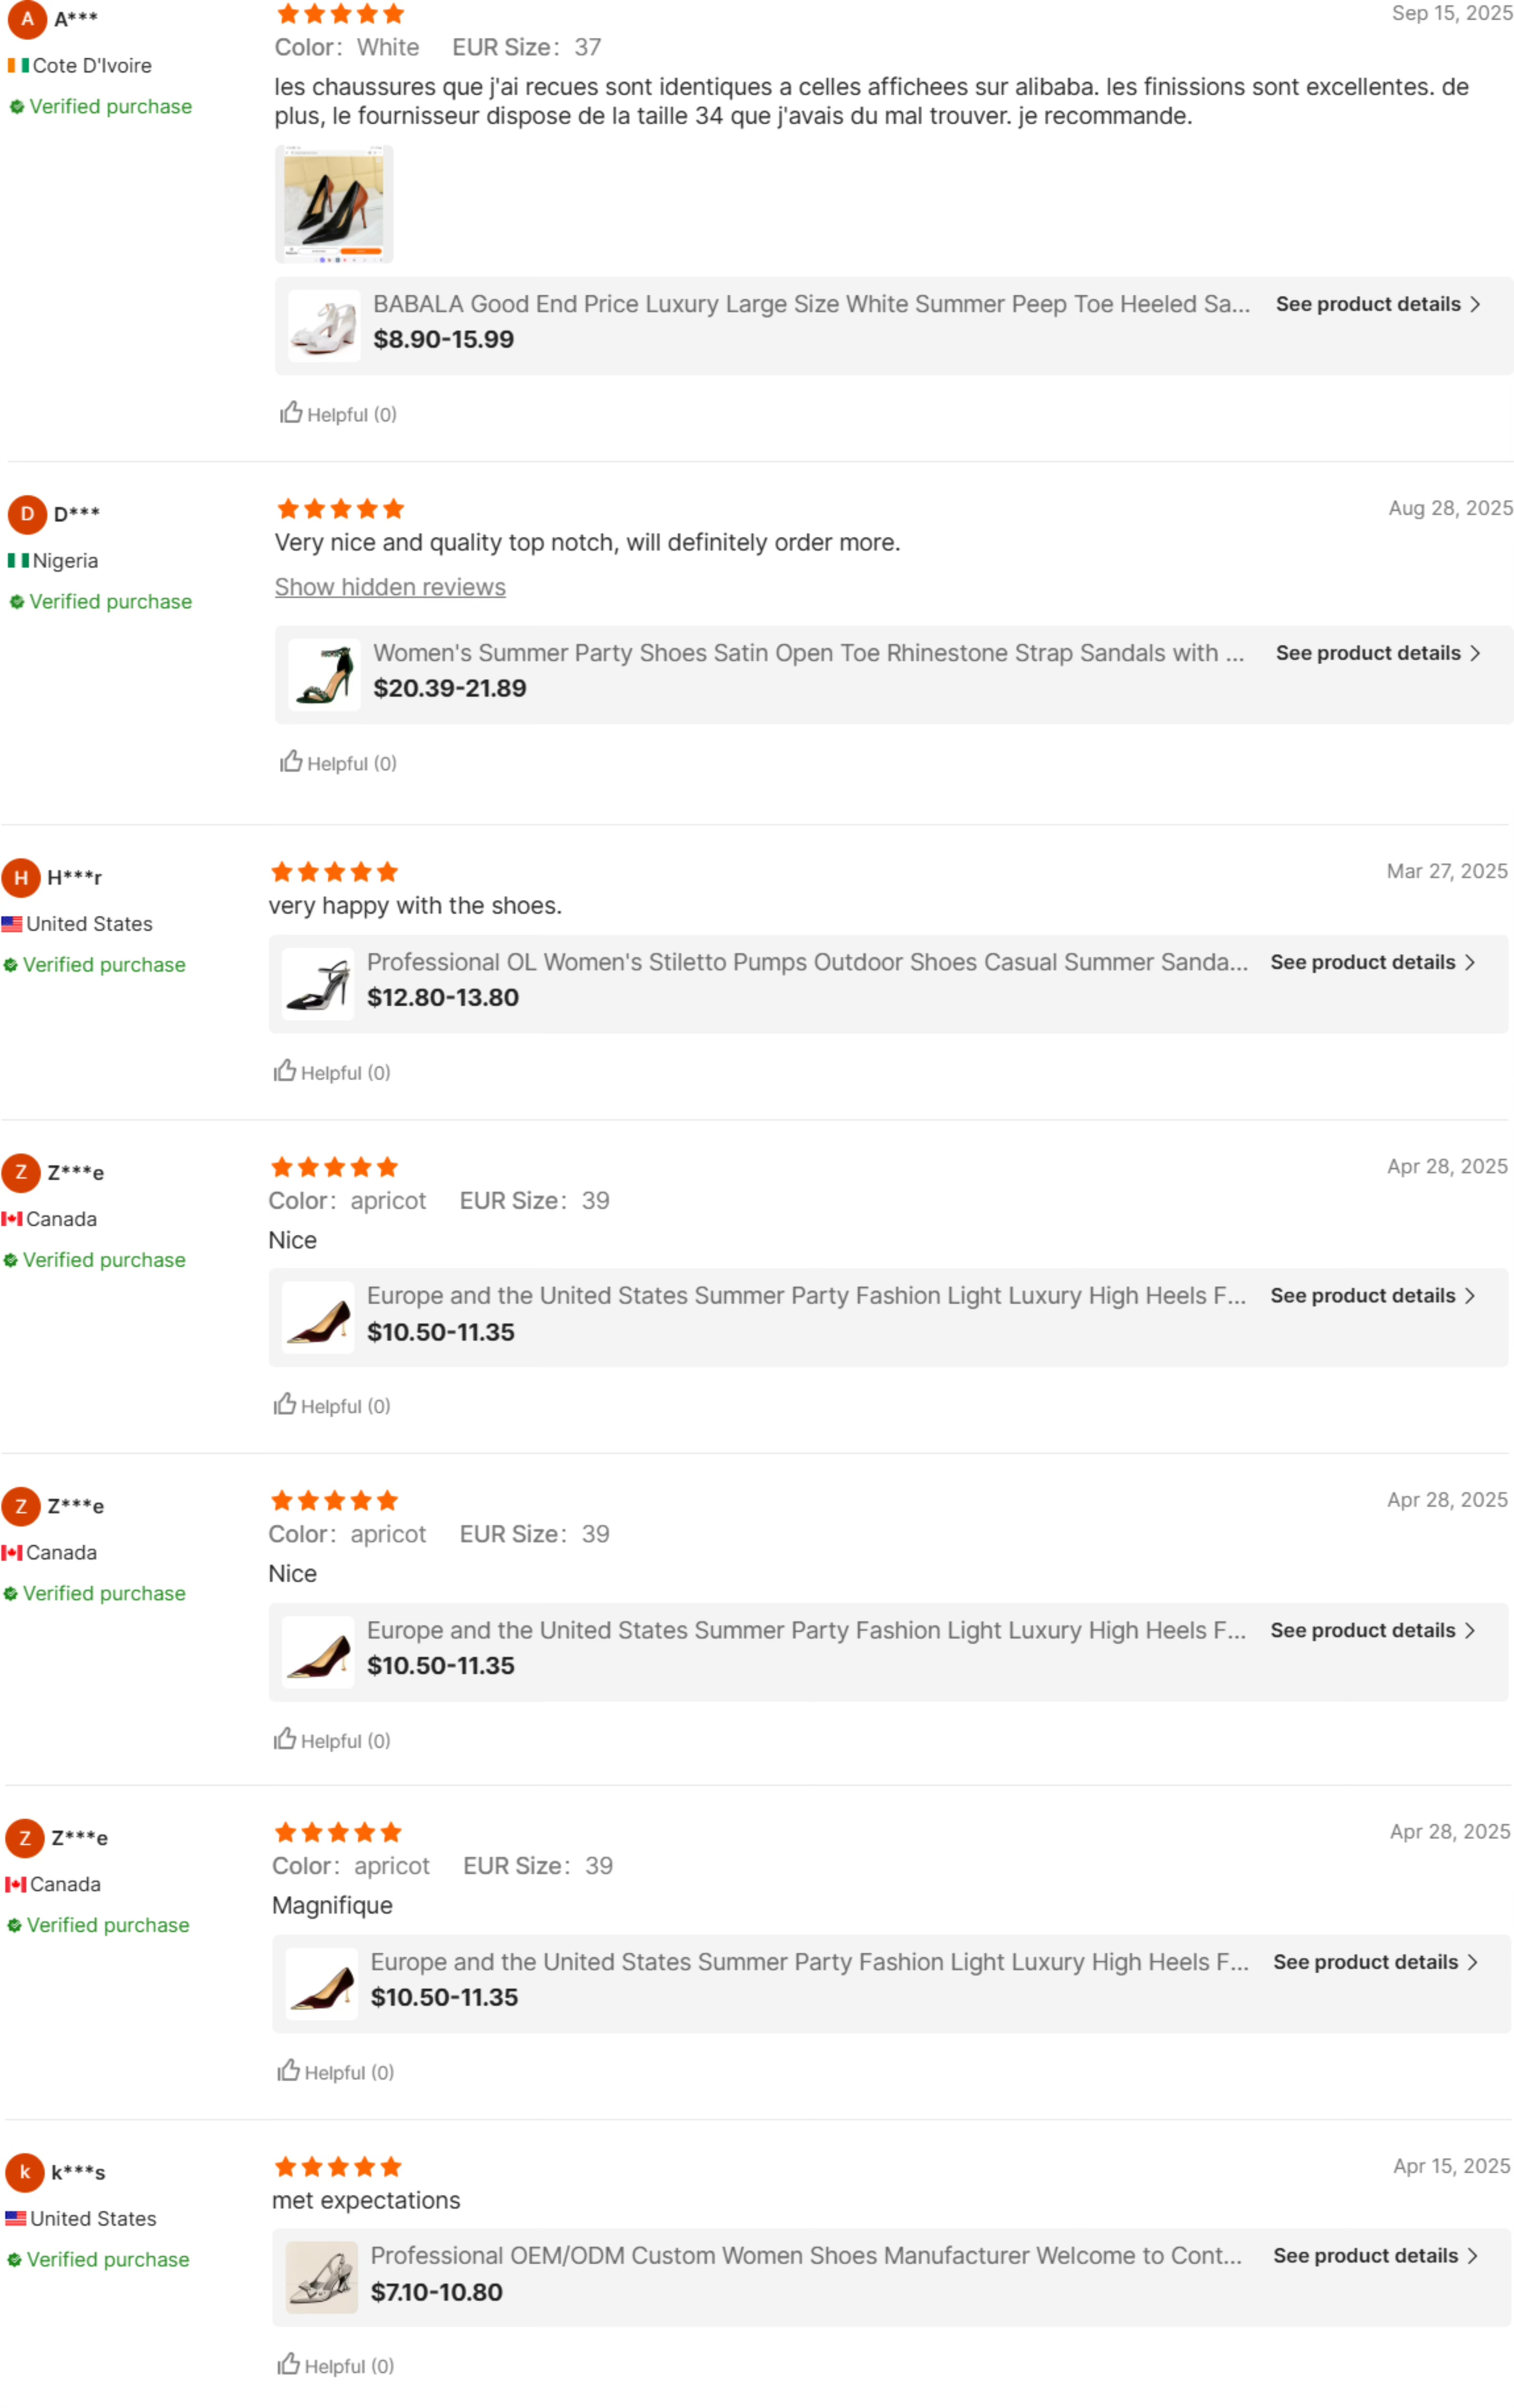The height and width of the screenshot is (2408, 1514).
Task: Open the review photo of black heels
Action: click(x=334, y=204)
